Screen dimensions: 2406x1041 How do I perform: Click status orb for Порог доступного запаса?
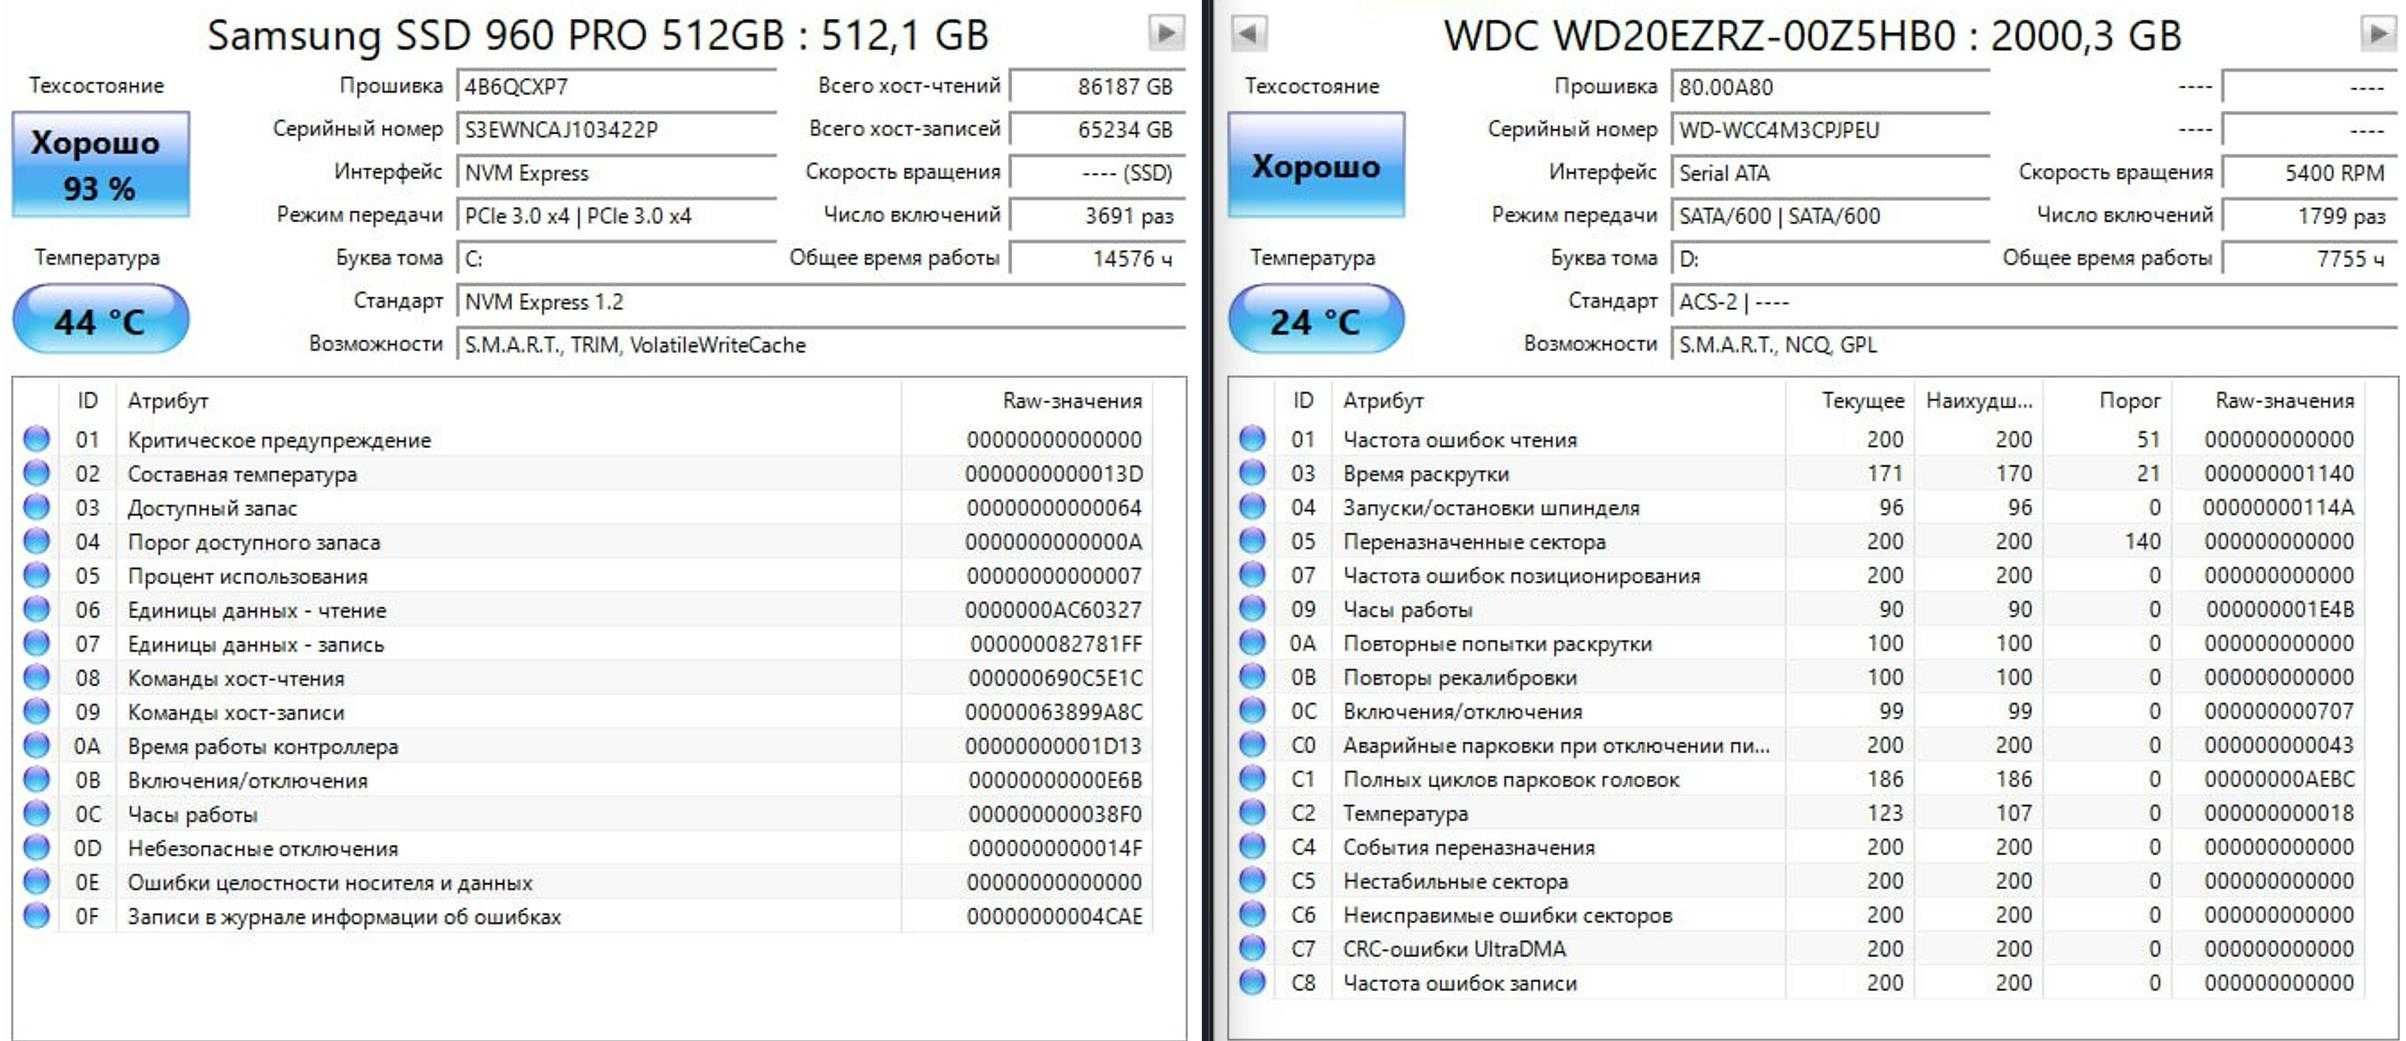click(36, 541)
